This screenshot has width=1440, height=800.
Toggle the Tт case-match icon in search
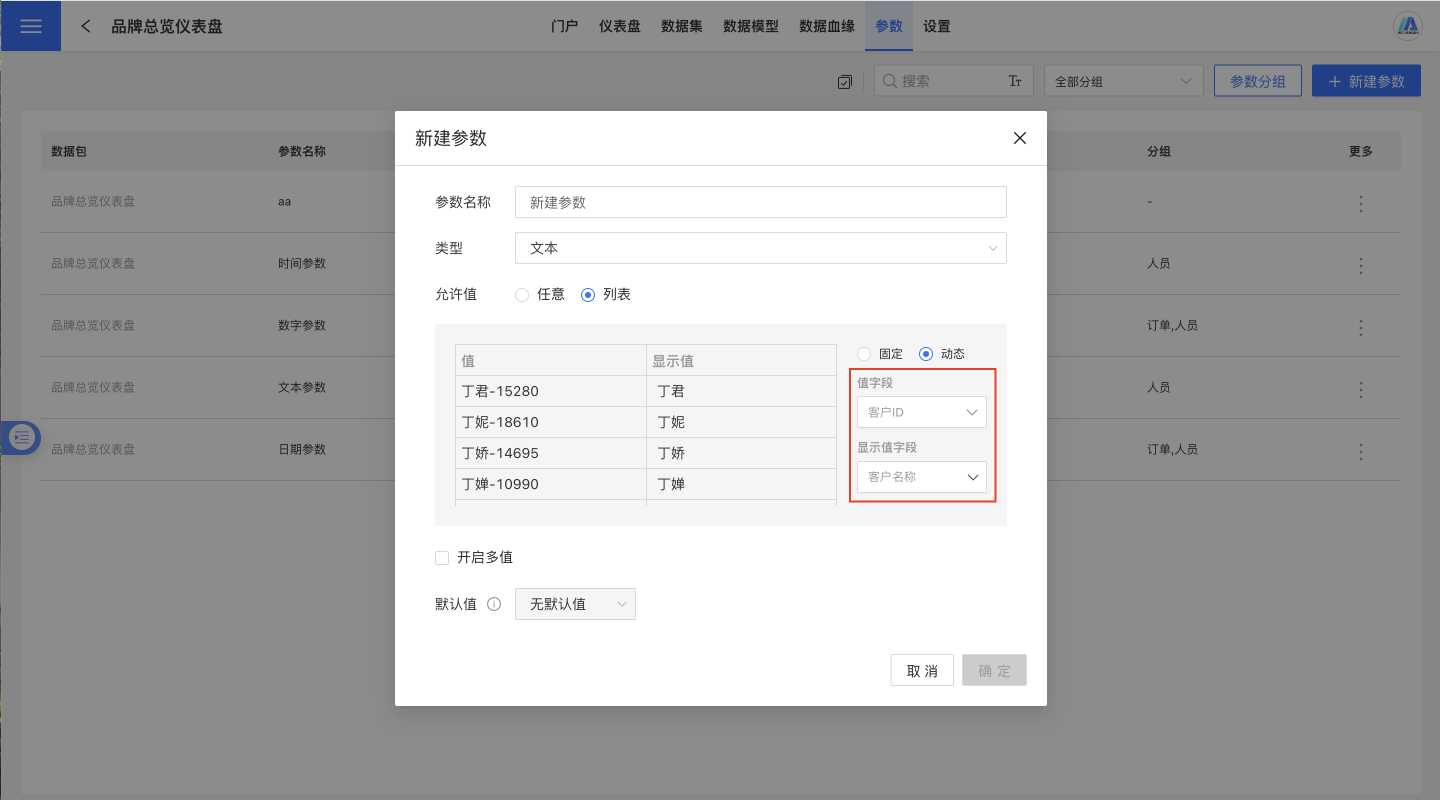click(1014, 82)
